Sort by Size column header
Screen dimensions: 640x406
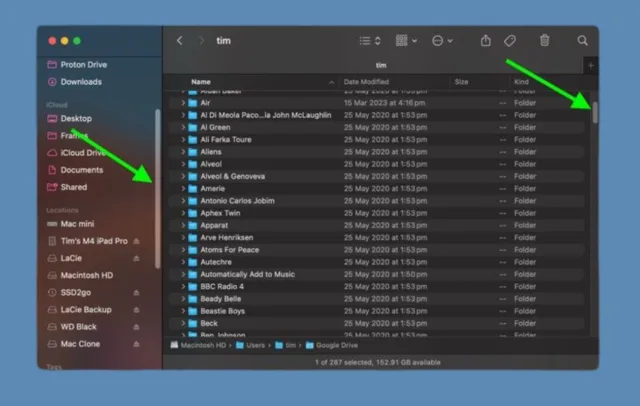461,82
